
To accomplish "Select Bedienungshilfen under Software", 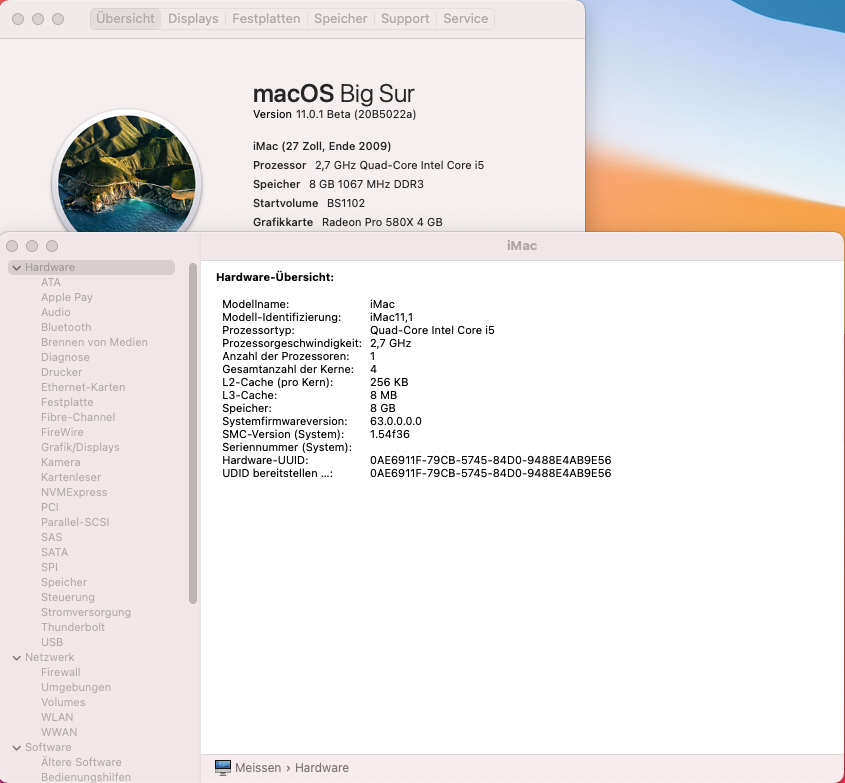I will [x=86, y=777].
